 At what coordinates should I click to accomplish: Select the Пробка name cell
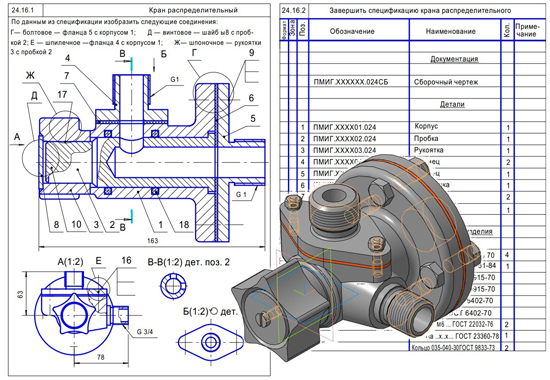point(455,138)
